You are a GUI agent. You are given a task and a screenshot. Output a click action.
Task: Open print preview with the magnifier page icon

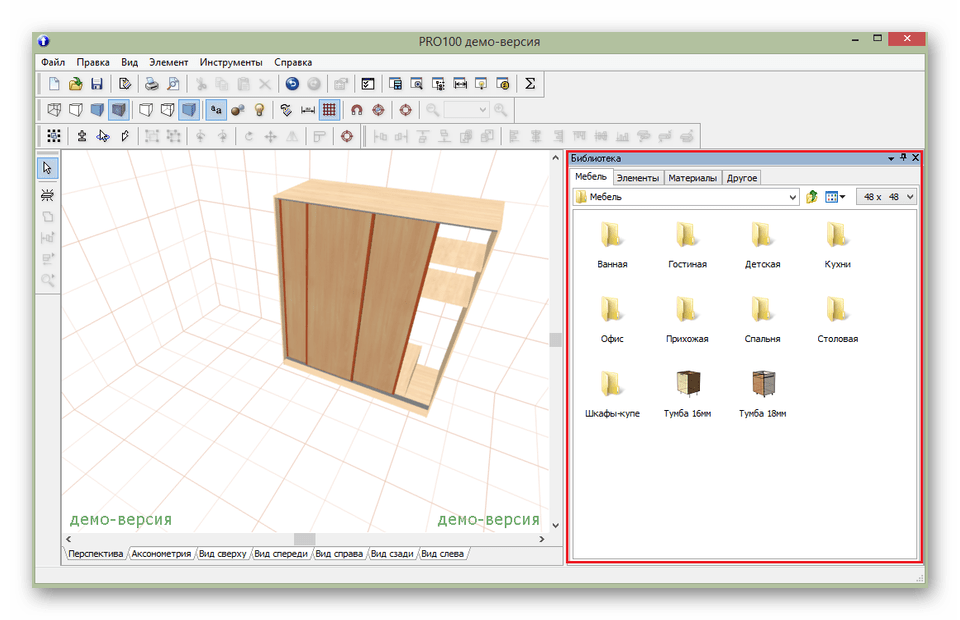click(173, 84)
